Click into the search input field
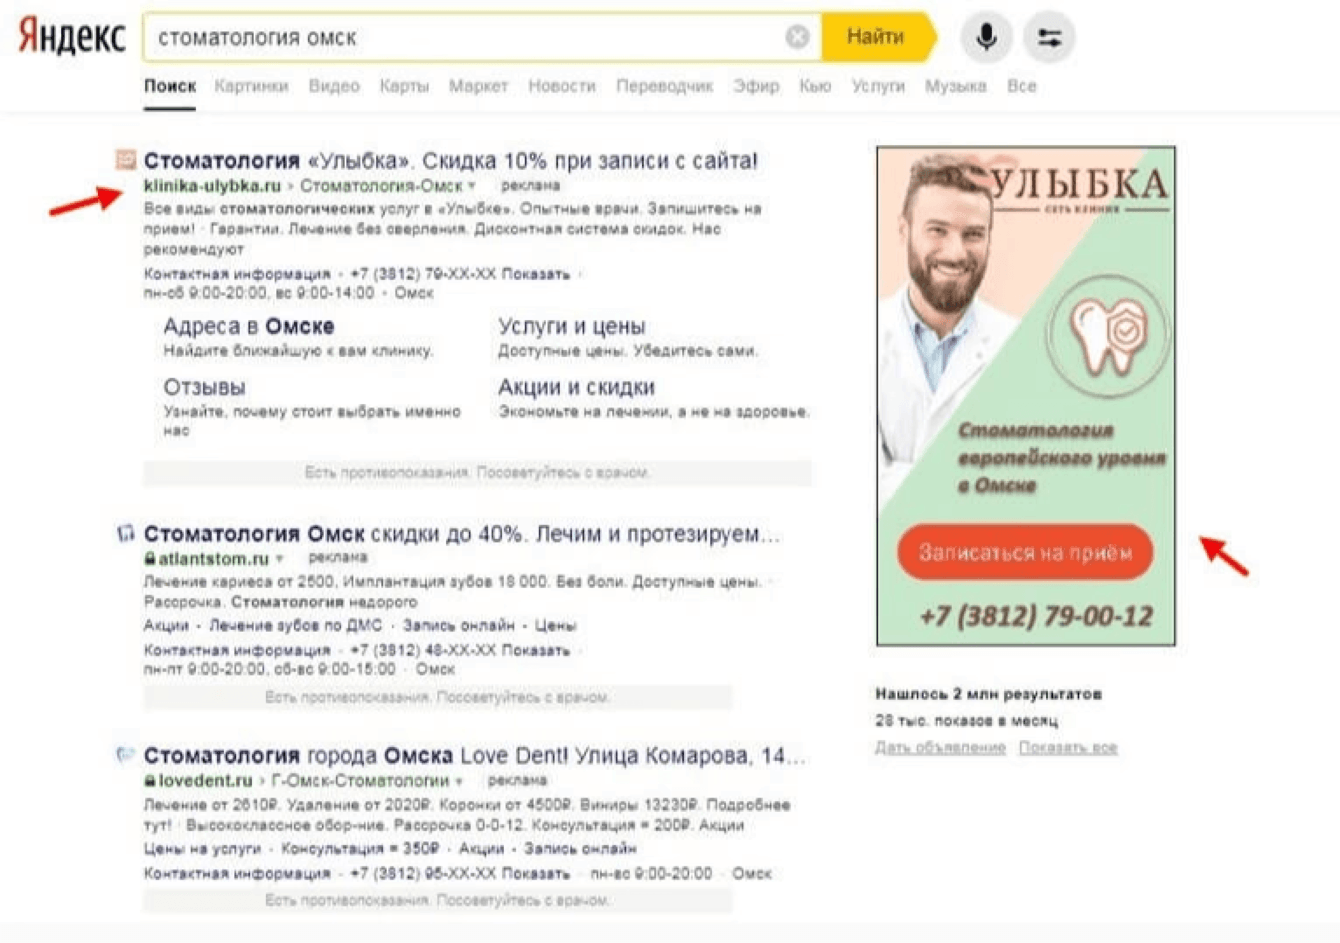1340x943 pixels. point(465,37)
